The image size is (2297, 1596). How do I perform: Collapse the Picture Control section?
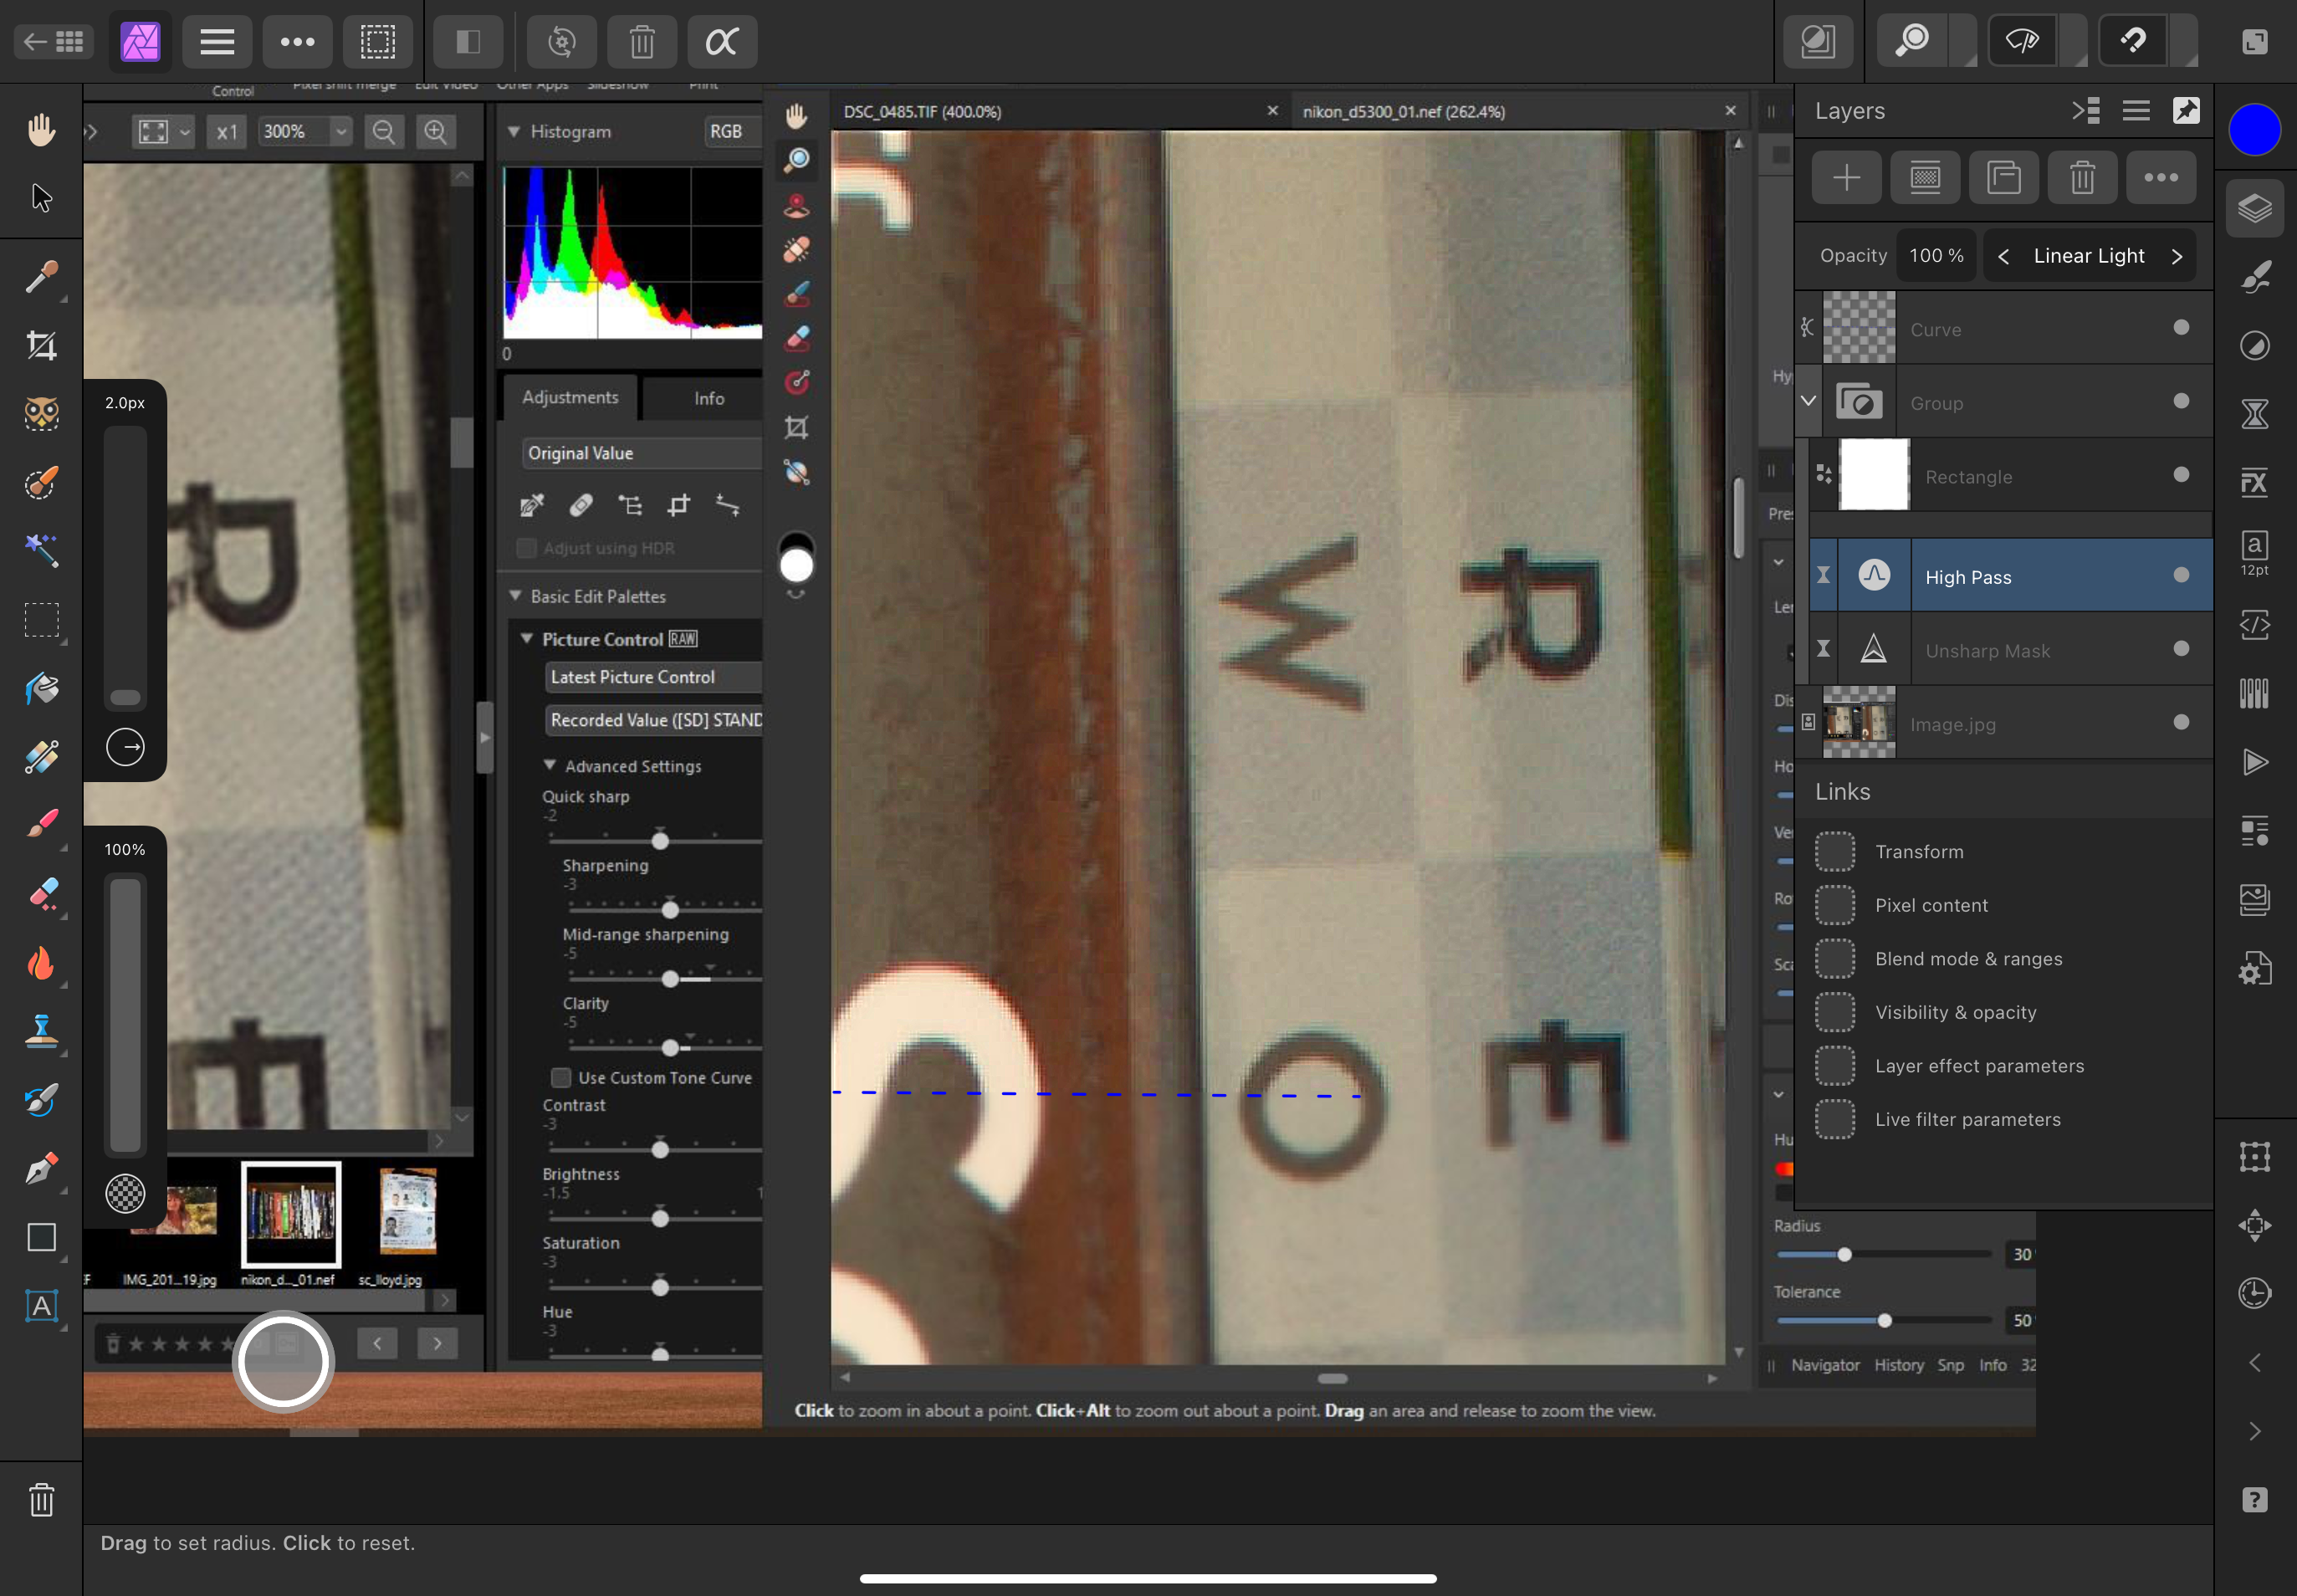[527, 638]
